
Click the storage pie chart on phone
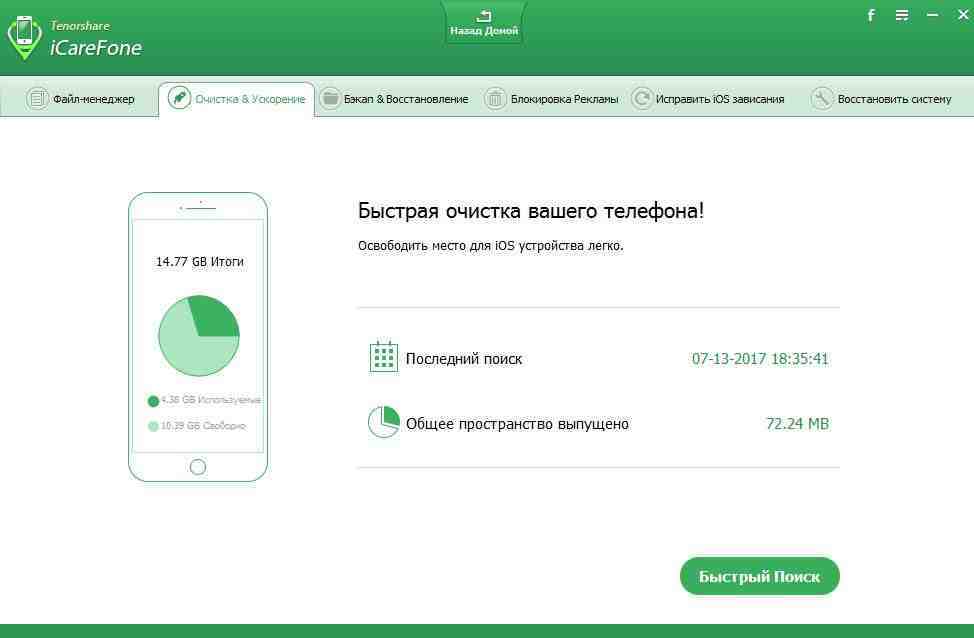[x=198, y=336]
